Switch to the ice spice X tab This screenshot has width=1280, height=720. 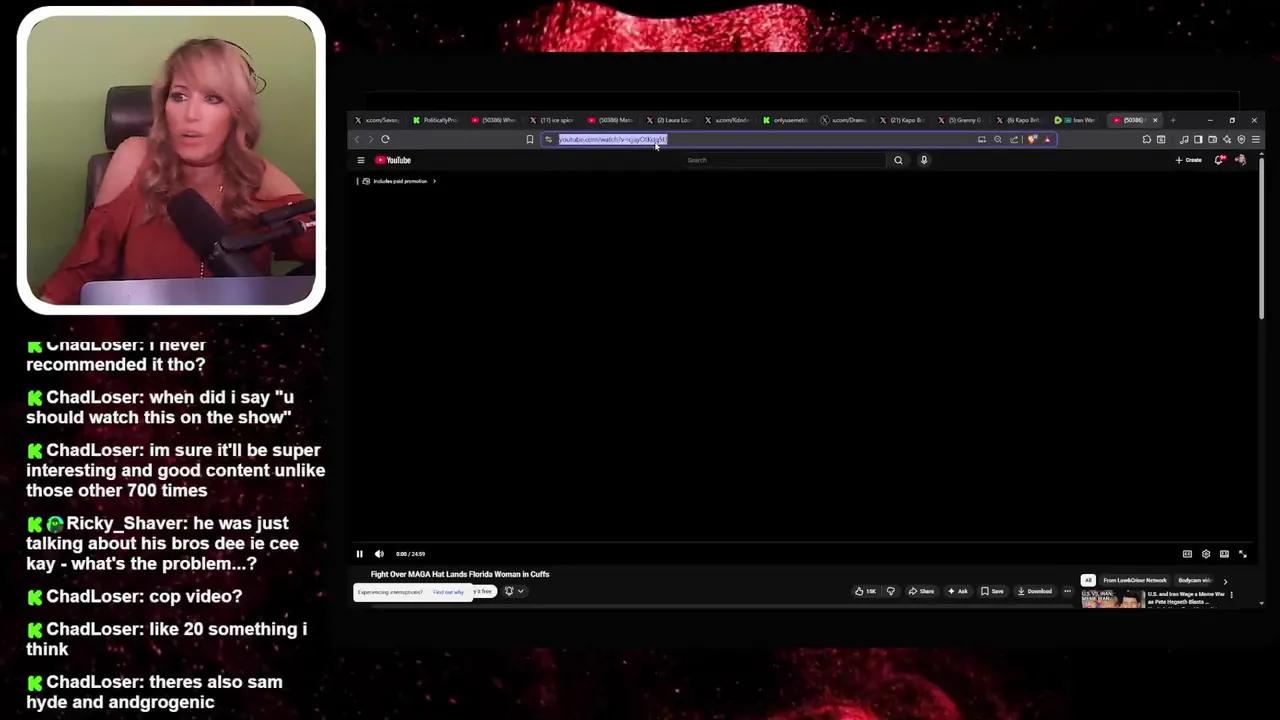pos(554,120)
